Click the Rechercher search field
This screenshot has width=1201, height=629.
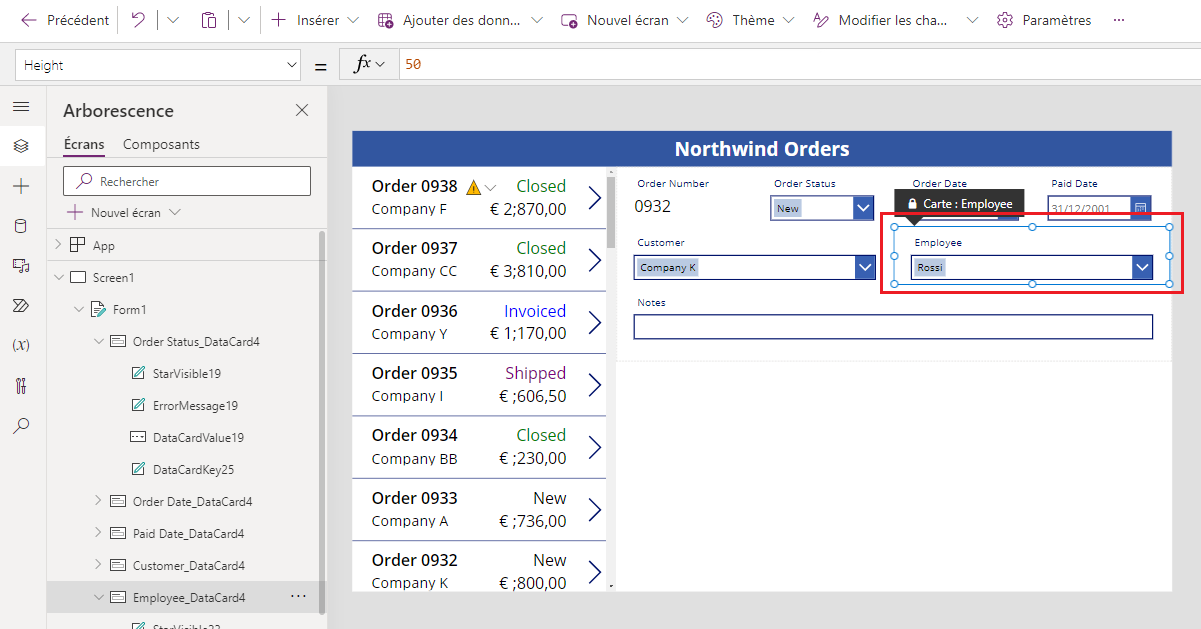click(187, 181)
